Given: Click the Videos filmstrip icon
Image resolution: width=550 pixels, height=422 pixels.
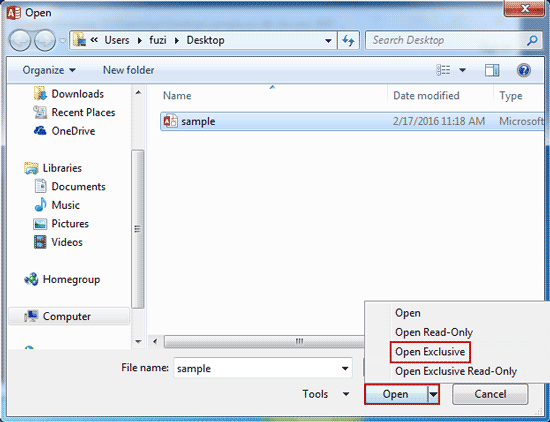Looking at the screenshot, I should (40, 242).
